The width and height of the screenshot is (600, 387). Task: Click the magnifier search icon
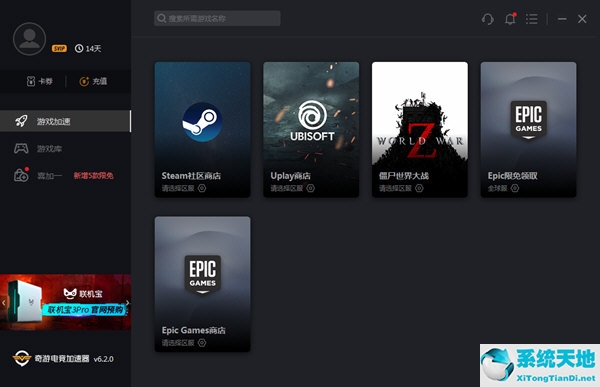point(161,18)
